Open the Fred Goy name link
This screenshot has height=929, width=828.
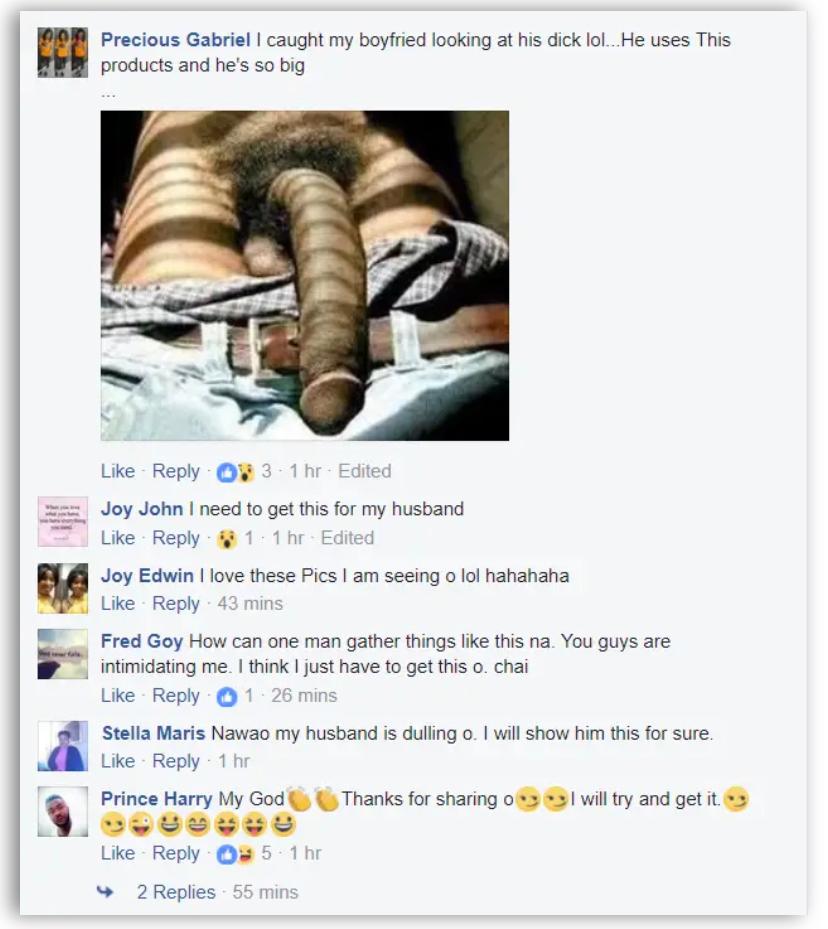coord(142,641)
